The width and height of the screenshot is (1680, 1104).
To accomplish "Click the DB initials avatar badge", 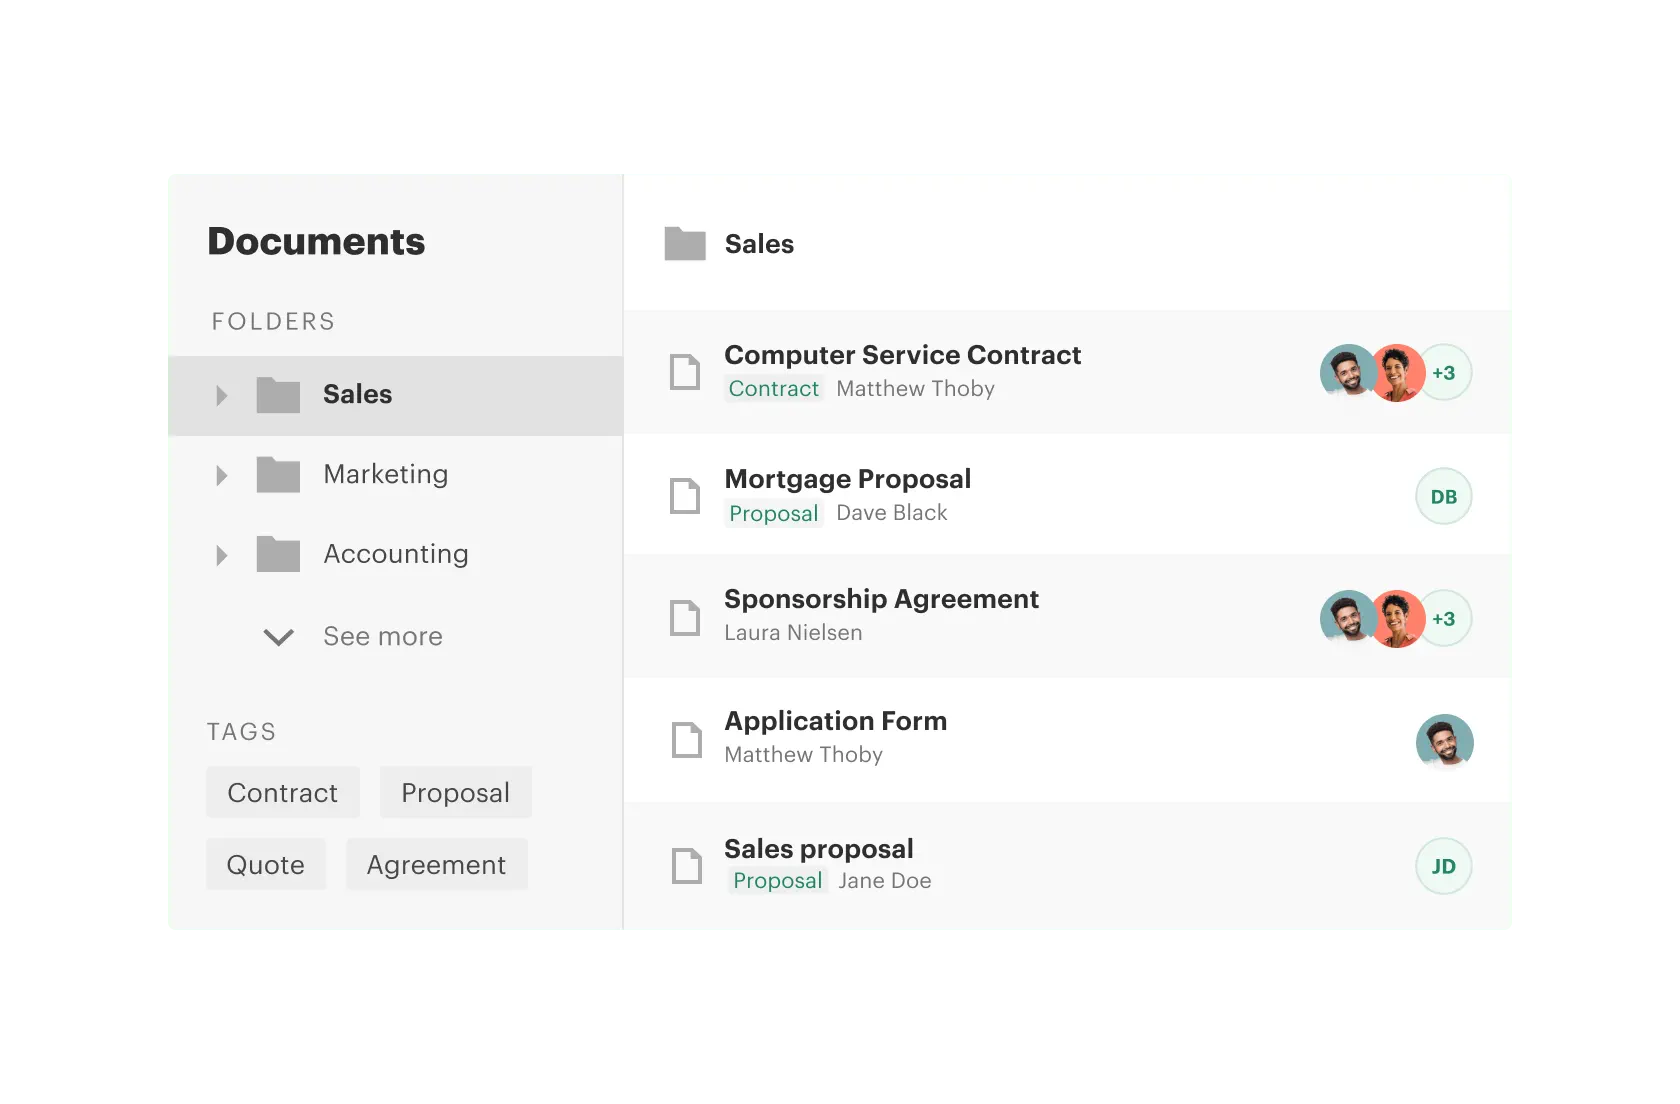I will (x=1444, y=496).
